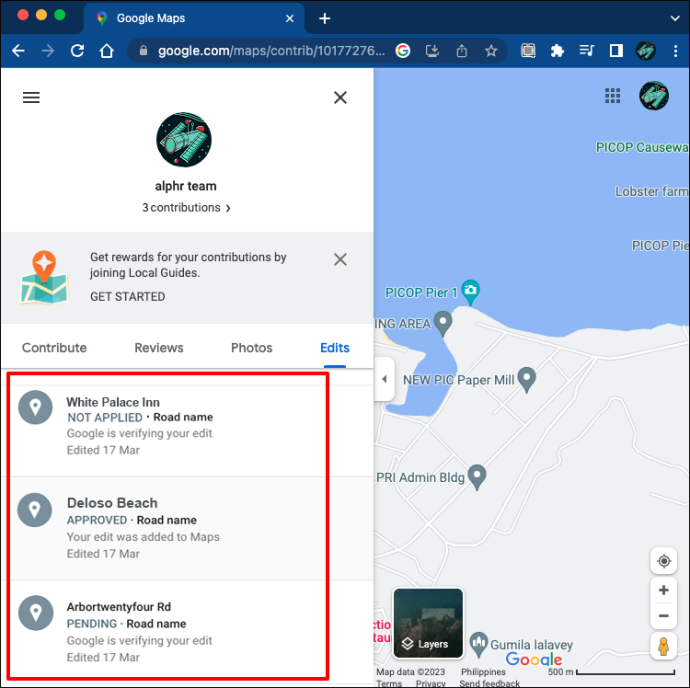Screen dimensions: 690x688
Task: Open the Maps hamburger menu
Action: [31, 97]
